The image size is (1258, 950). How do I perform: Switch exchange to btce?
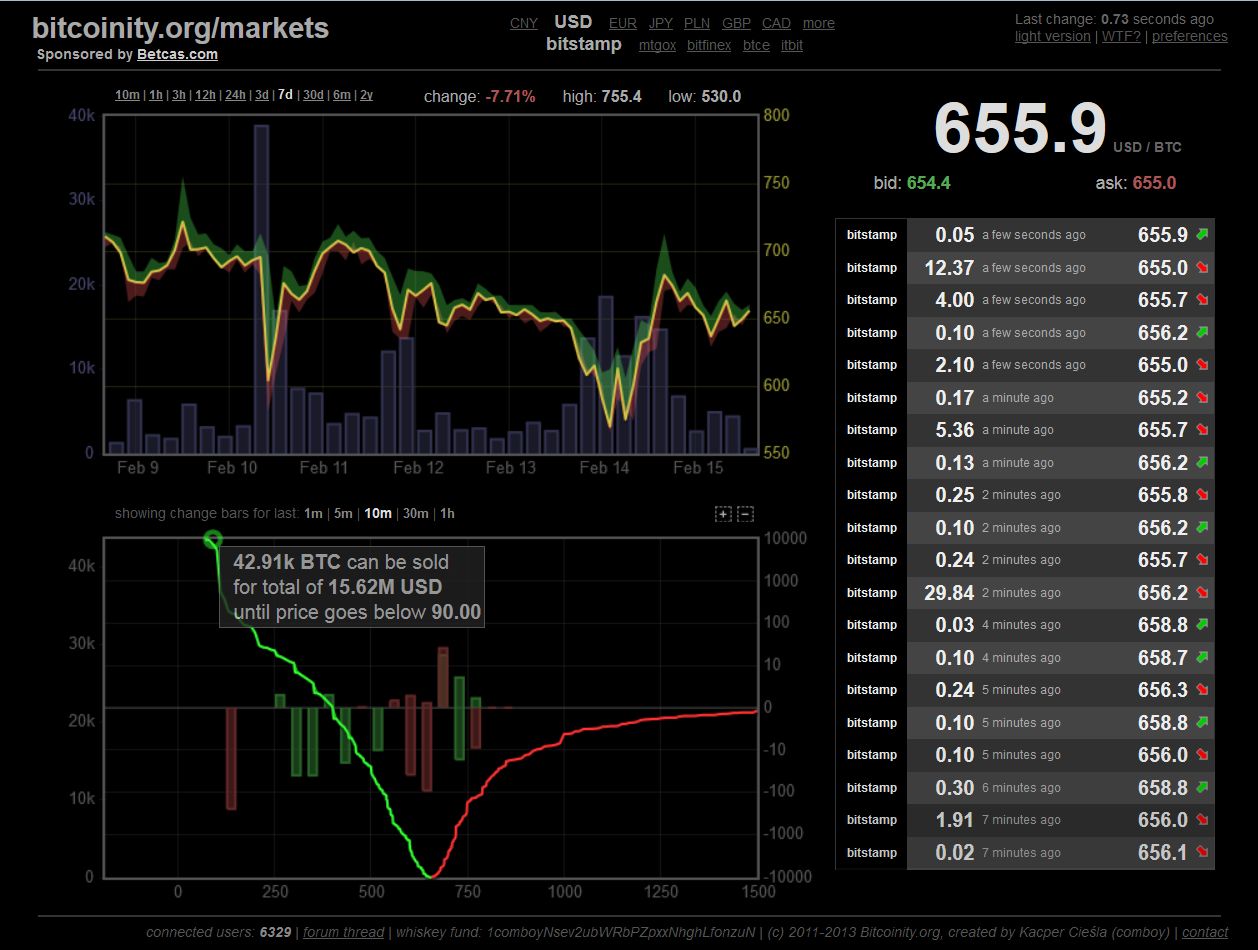coord(756,45)
